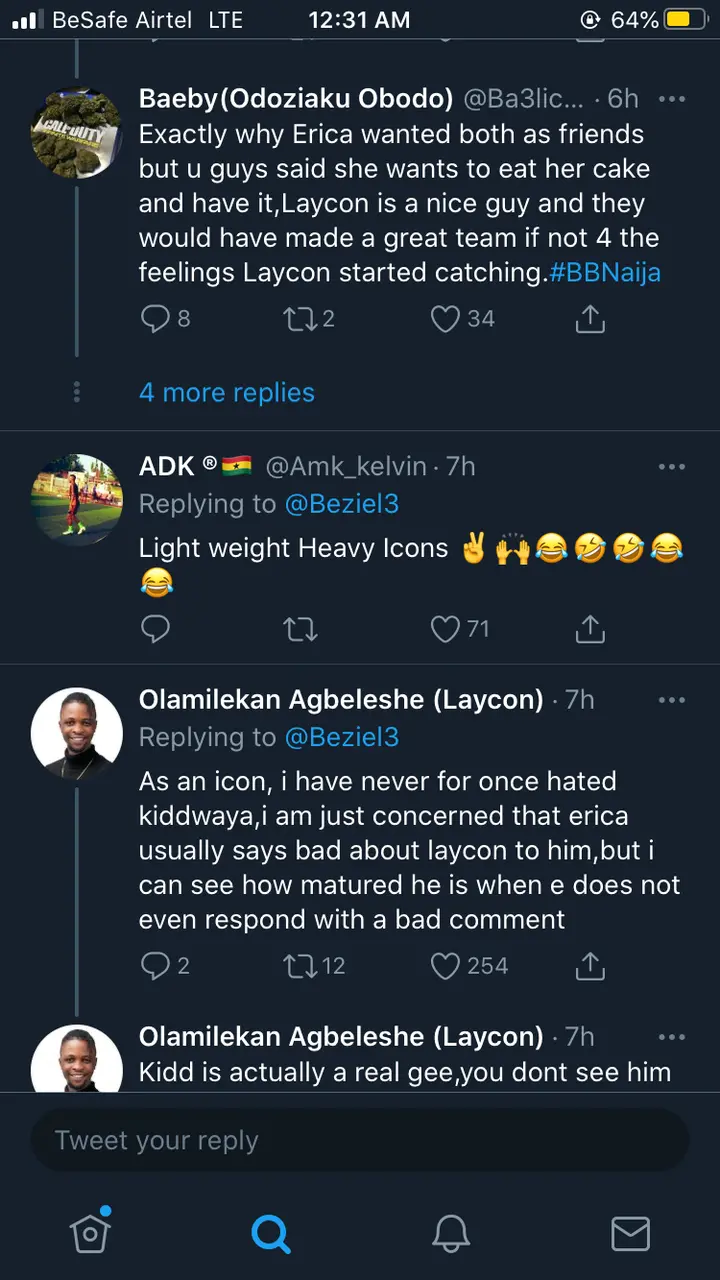720x1280 pixels.
Task: Open more options for ADK's tweet
Action: tap(672, 467)
